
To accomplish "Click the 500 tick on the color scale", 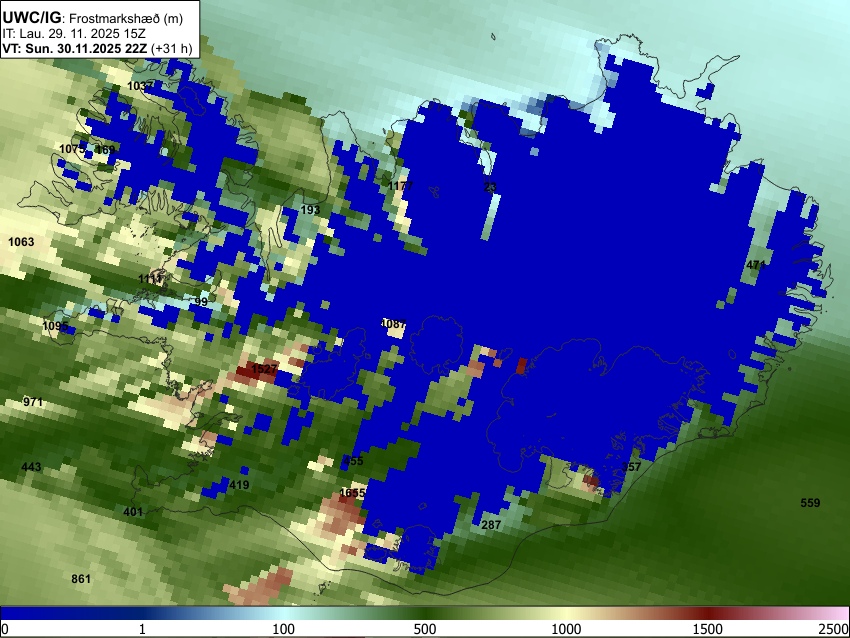I will (x=424, y=629).
